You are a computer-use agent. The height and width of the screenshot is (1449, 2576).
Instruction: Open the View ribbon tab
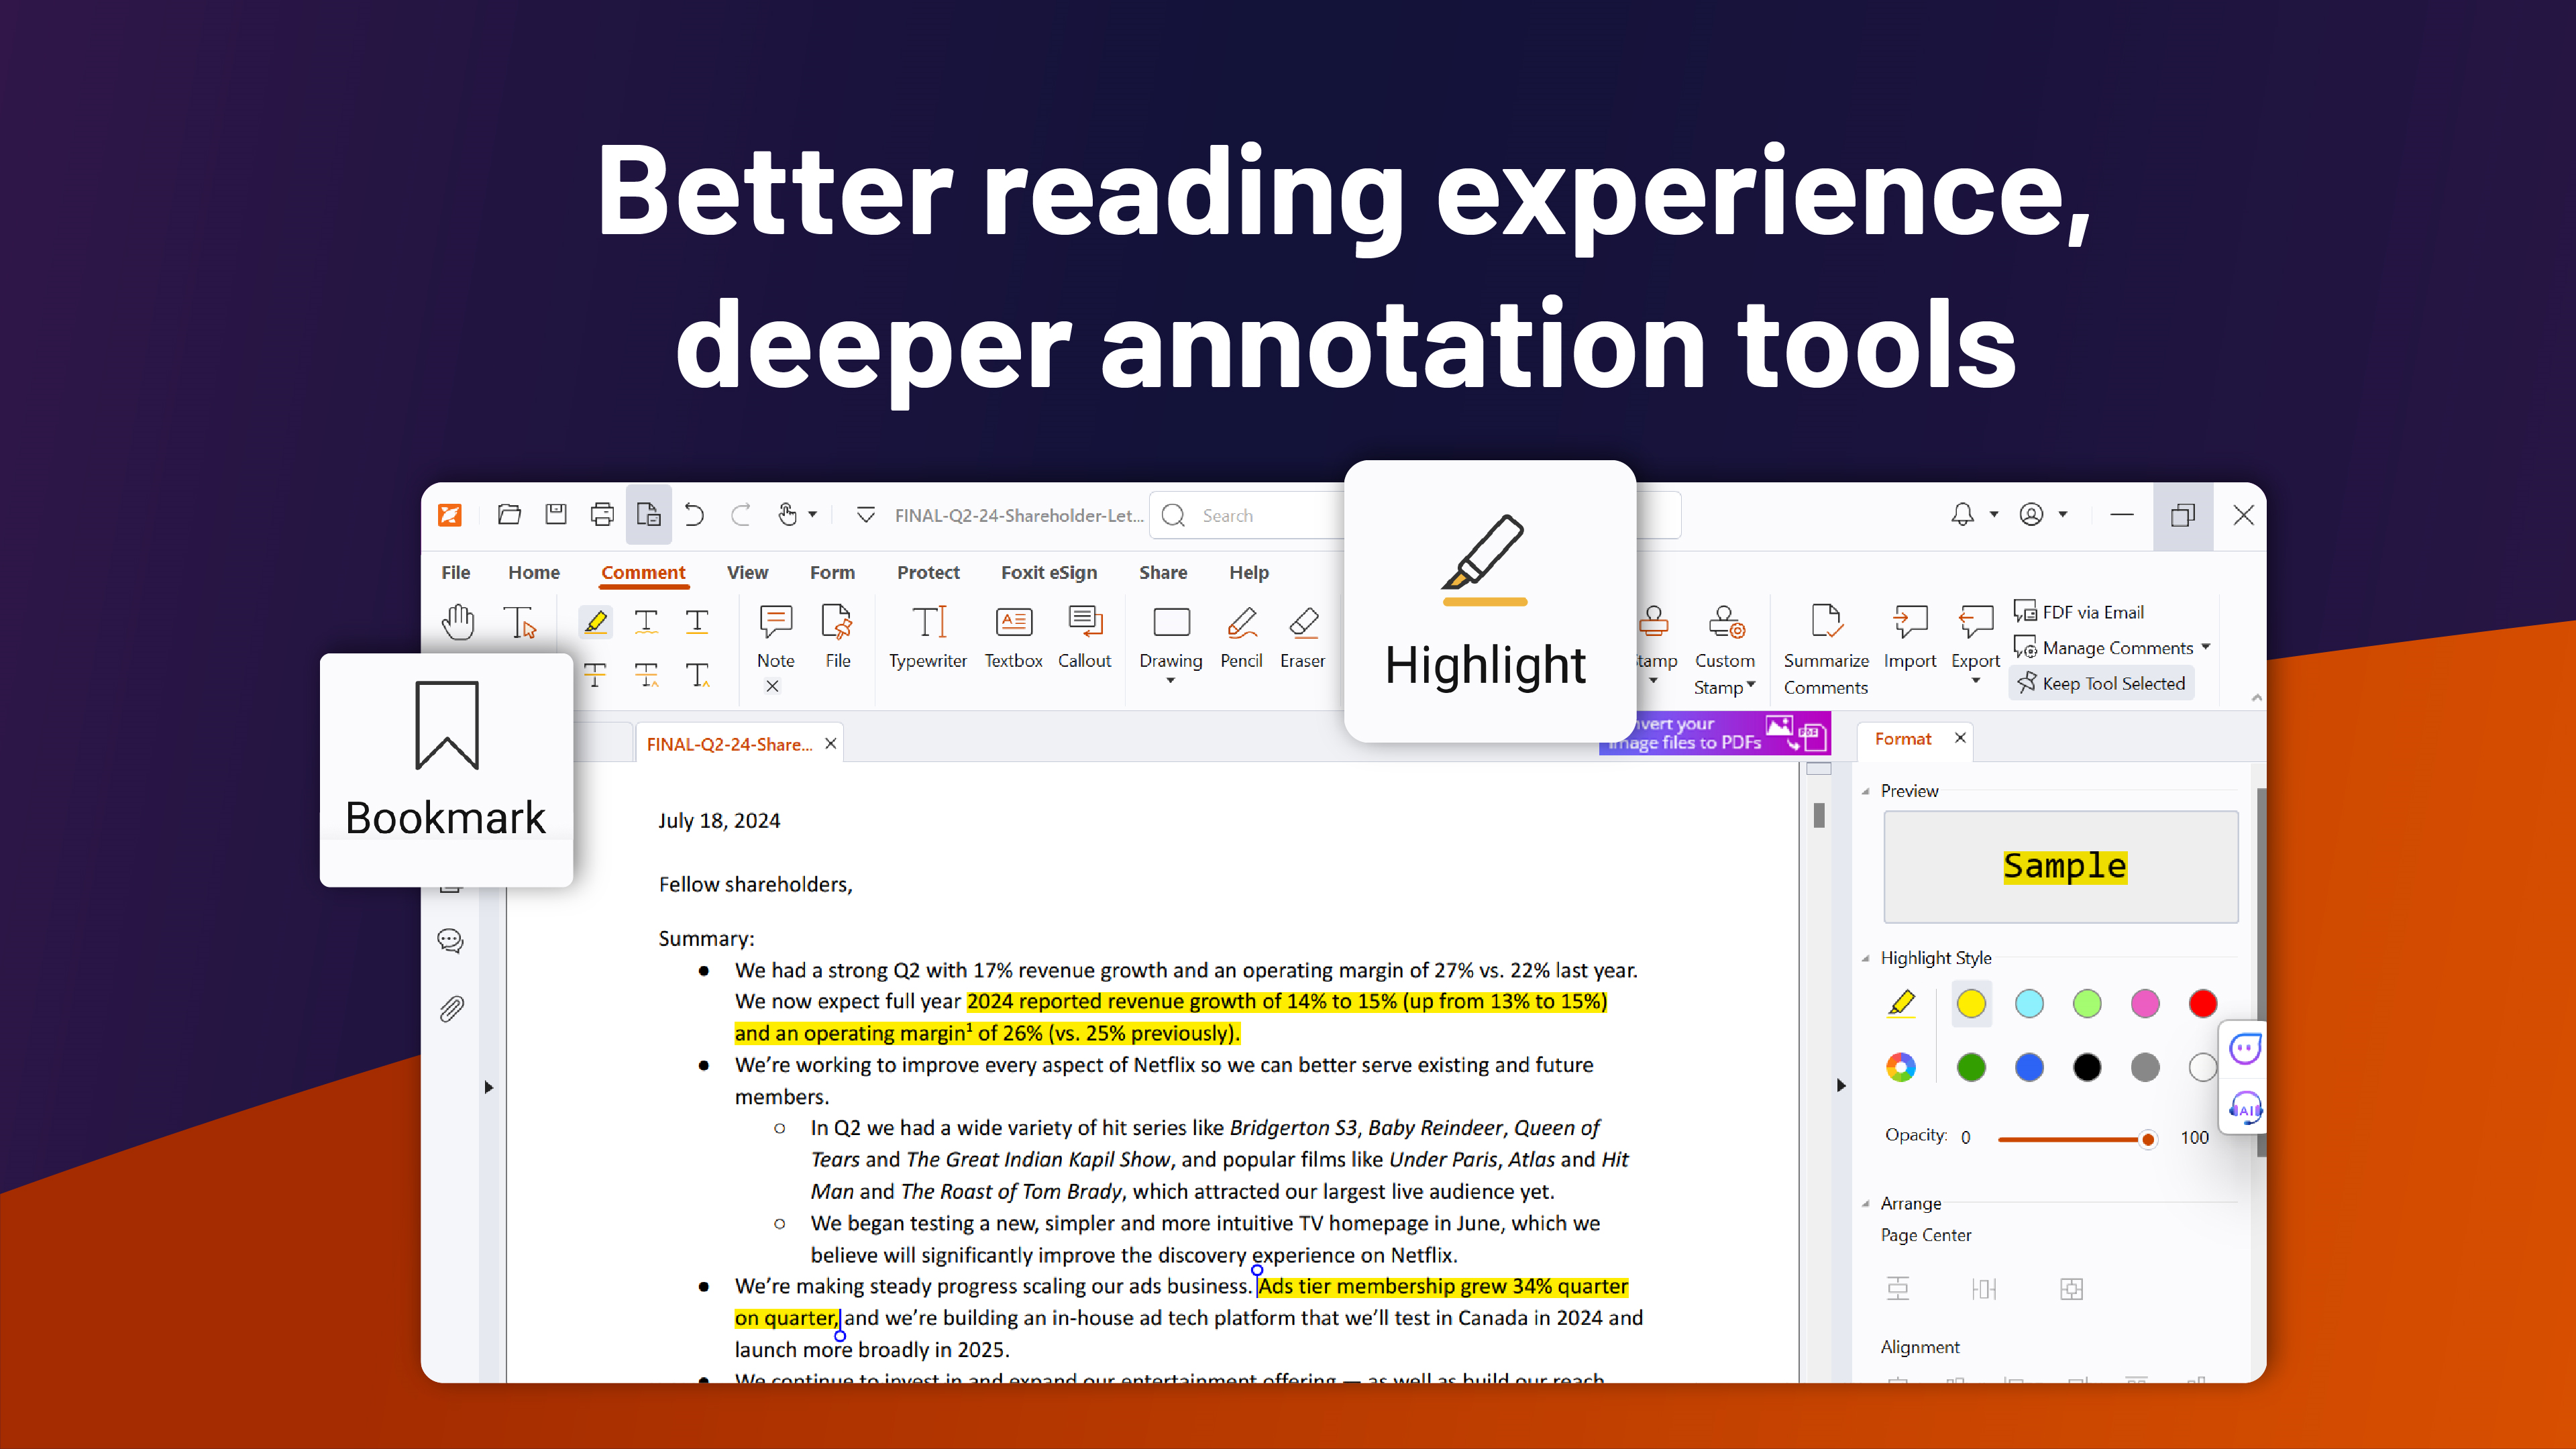coord(747,572)
